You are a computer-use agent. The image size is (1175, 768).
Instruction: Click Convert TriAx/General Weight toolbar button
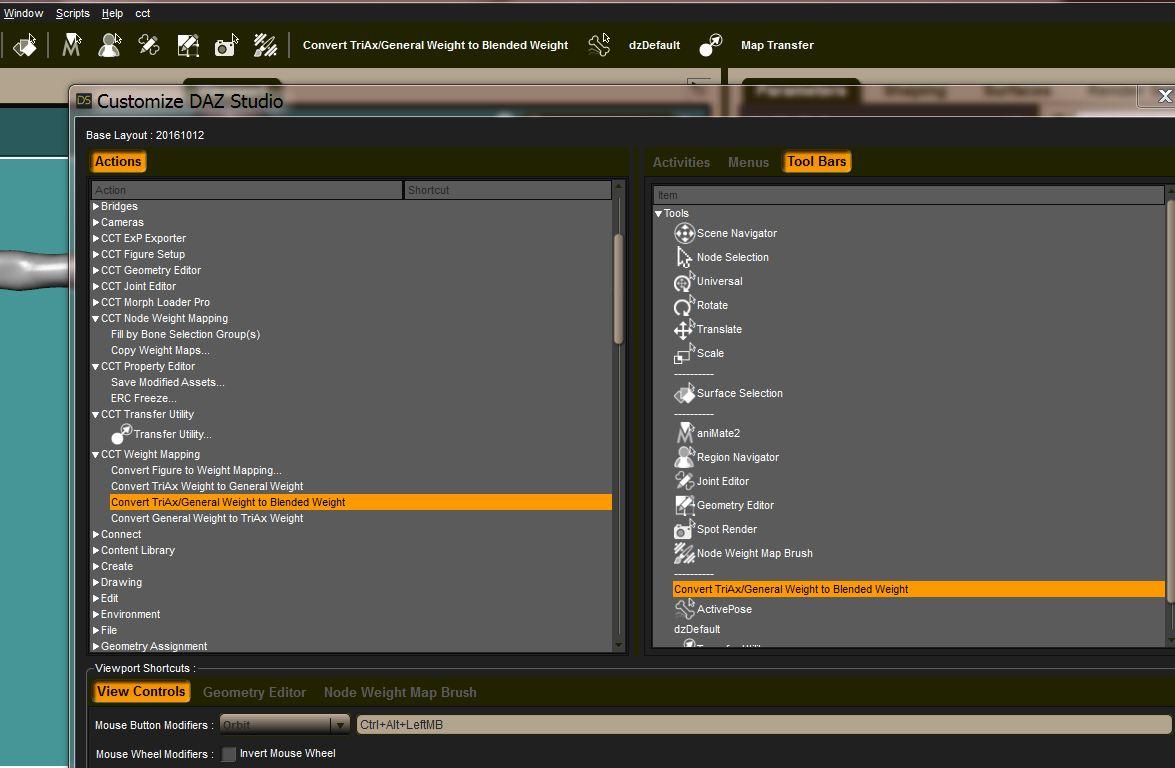[x=435, y=45]
